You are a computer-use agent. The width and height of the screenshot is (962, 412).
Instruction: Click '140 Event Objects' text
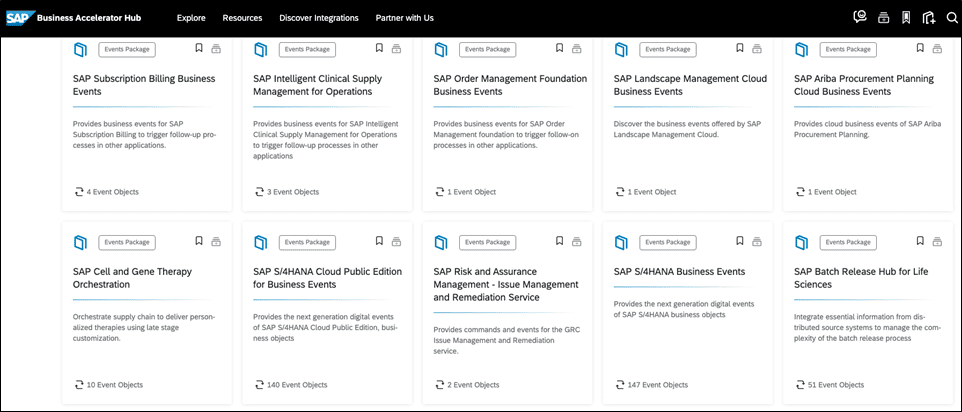tap(297, 385)
